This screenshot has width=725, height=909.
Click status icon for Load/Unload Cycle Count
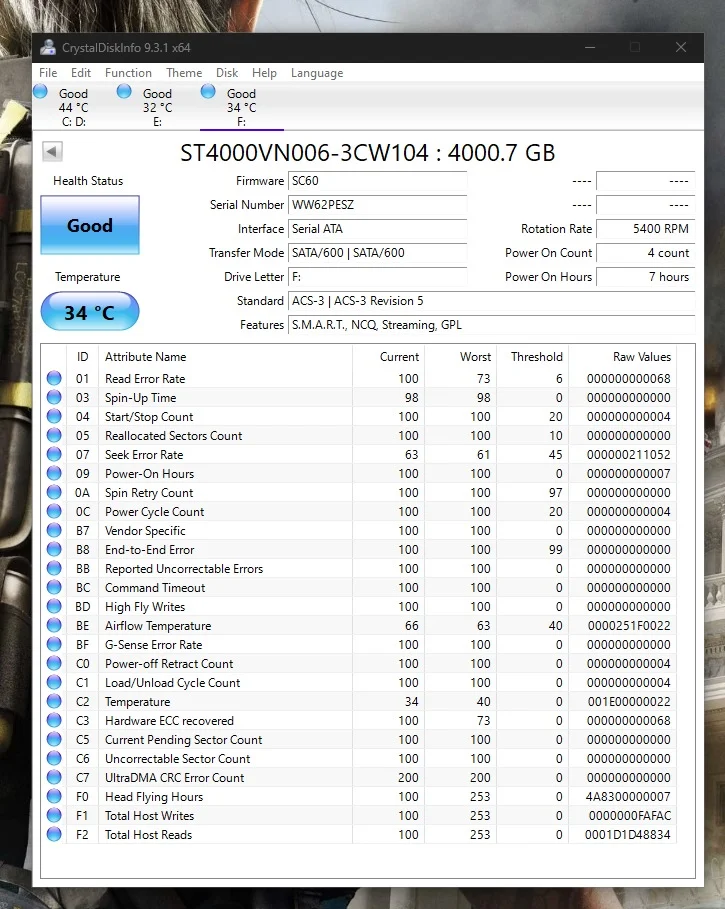click(54, 682)
